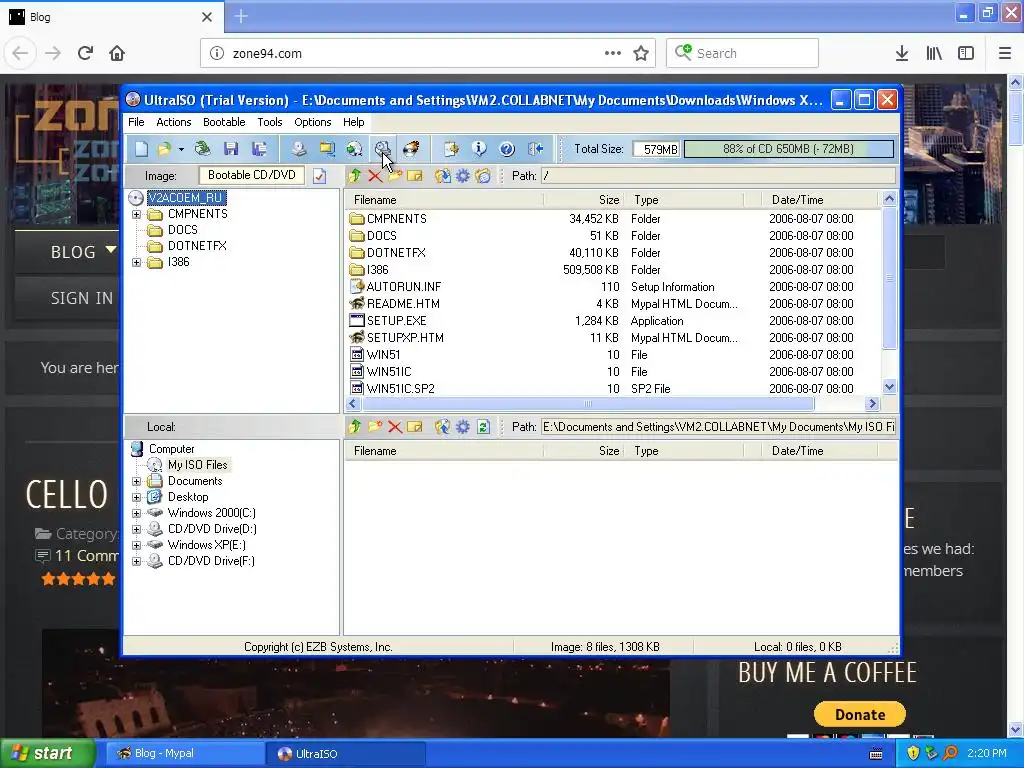Click red Delete icon in Local pane toolbar
Image resolution: width=1024 pixels, height=768 pixels.
(395, 427)
